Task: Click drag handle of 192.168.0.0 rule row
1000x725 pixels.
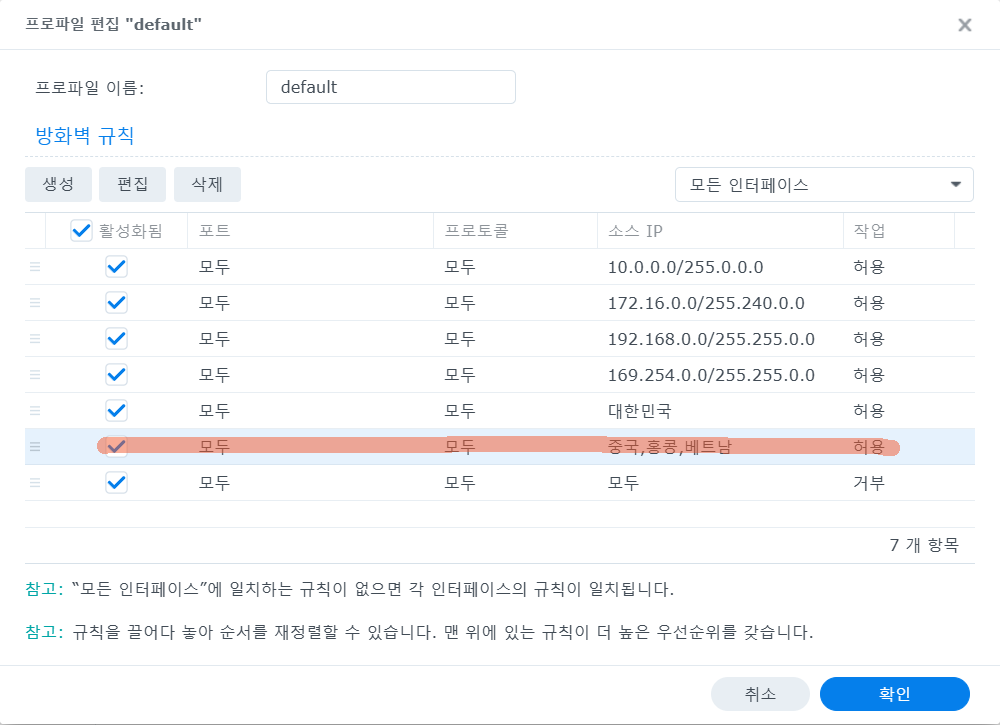Action: pos(35,339)
